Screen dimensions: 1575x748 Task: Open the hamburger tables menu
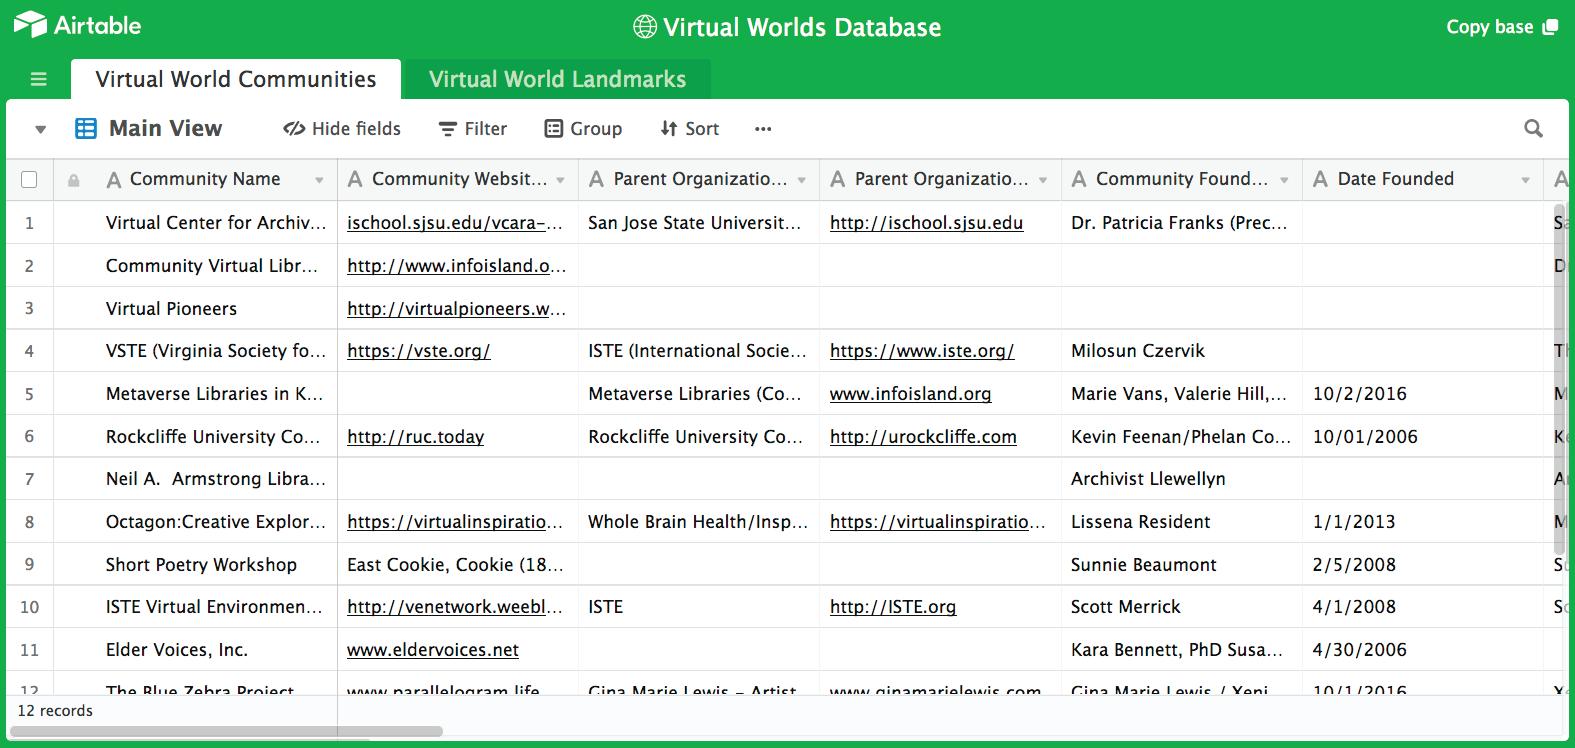[x=39, y=79]
